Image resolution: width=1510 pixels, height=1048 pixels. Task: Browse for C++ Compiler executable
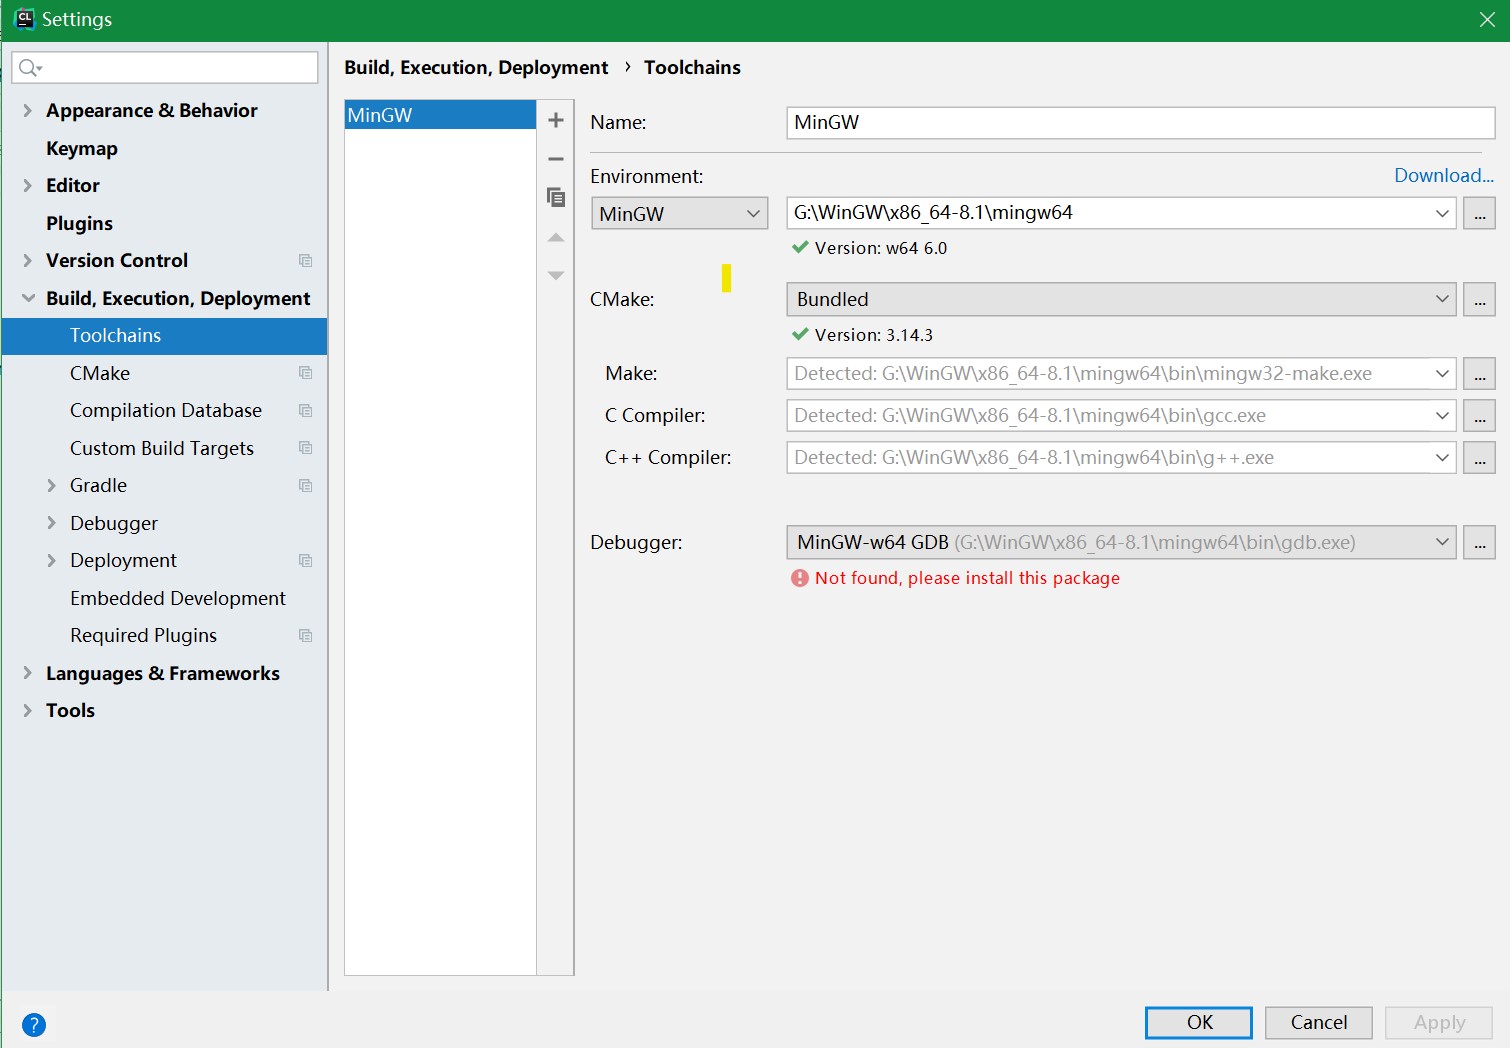tap(1480, 458)
